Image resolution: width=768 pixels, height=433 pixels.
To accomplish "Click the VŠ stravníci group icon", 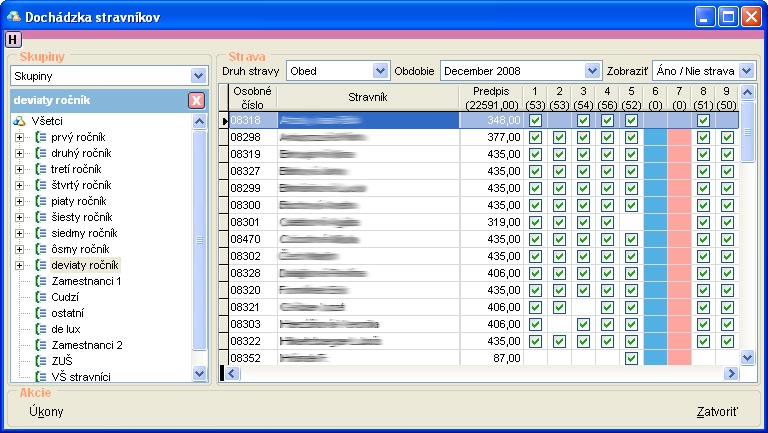I will coord(40,376).
